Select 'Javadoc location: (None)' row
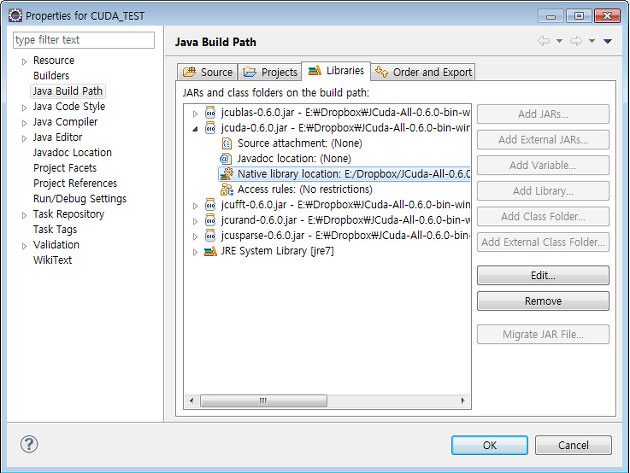This screenshot has width=630, height=473. 294,159
